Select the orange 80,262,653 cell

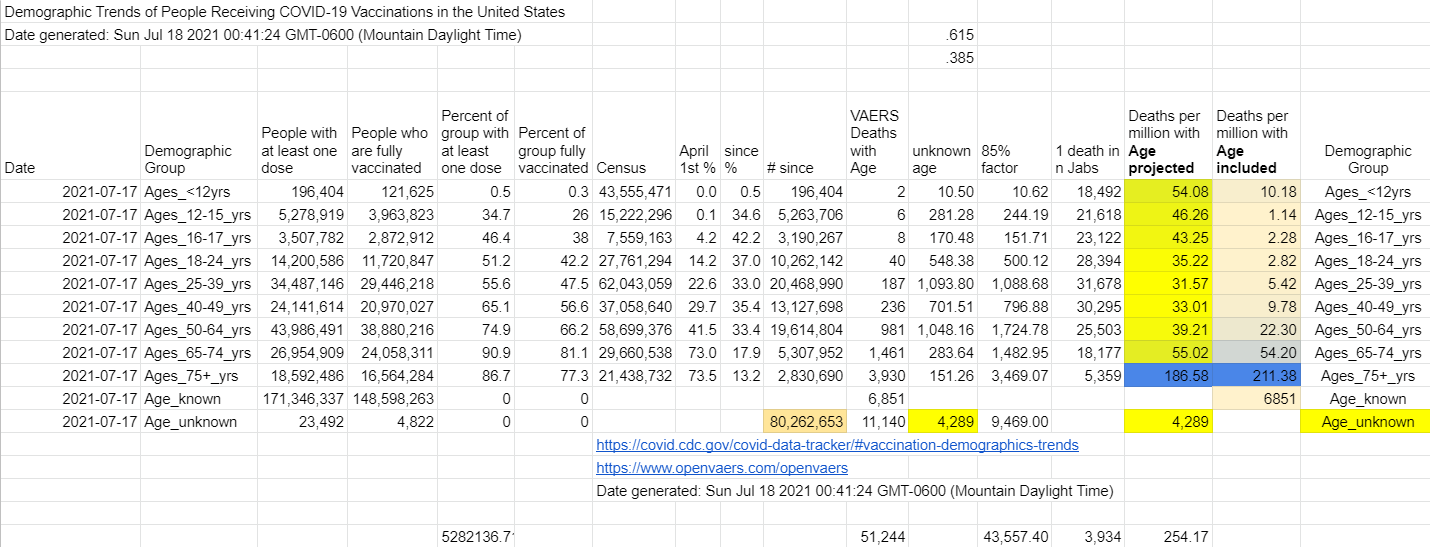pos(806,422)
